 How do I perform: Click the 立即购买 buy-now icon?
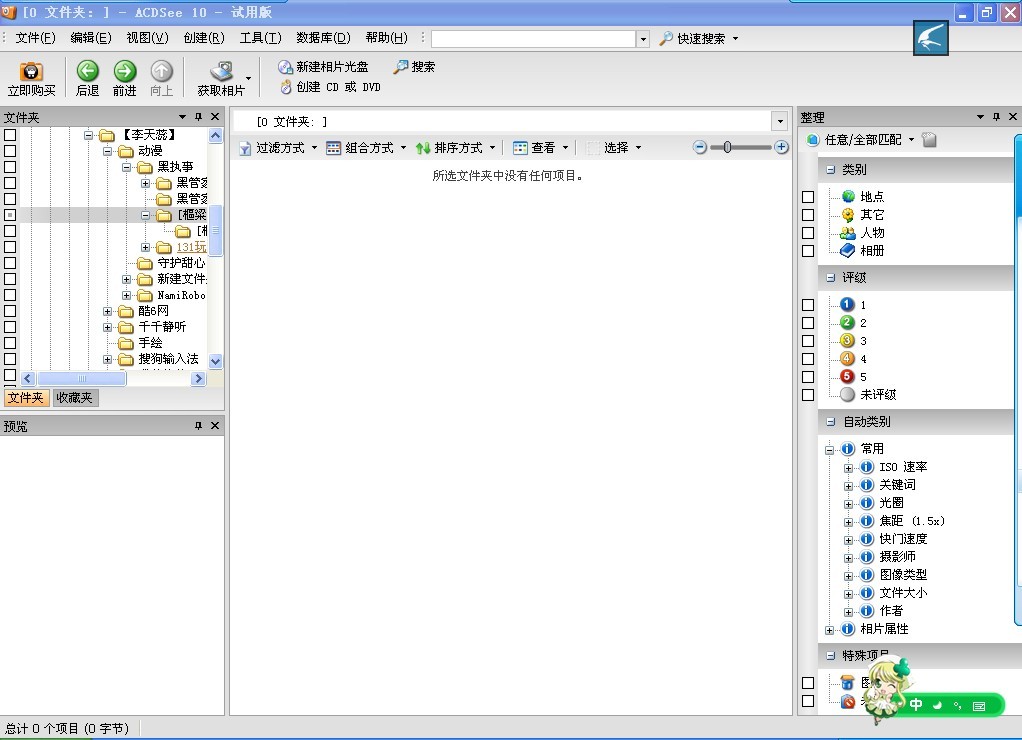pyautogui.click(x=31, y=72)
